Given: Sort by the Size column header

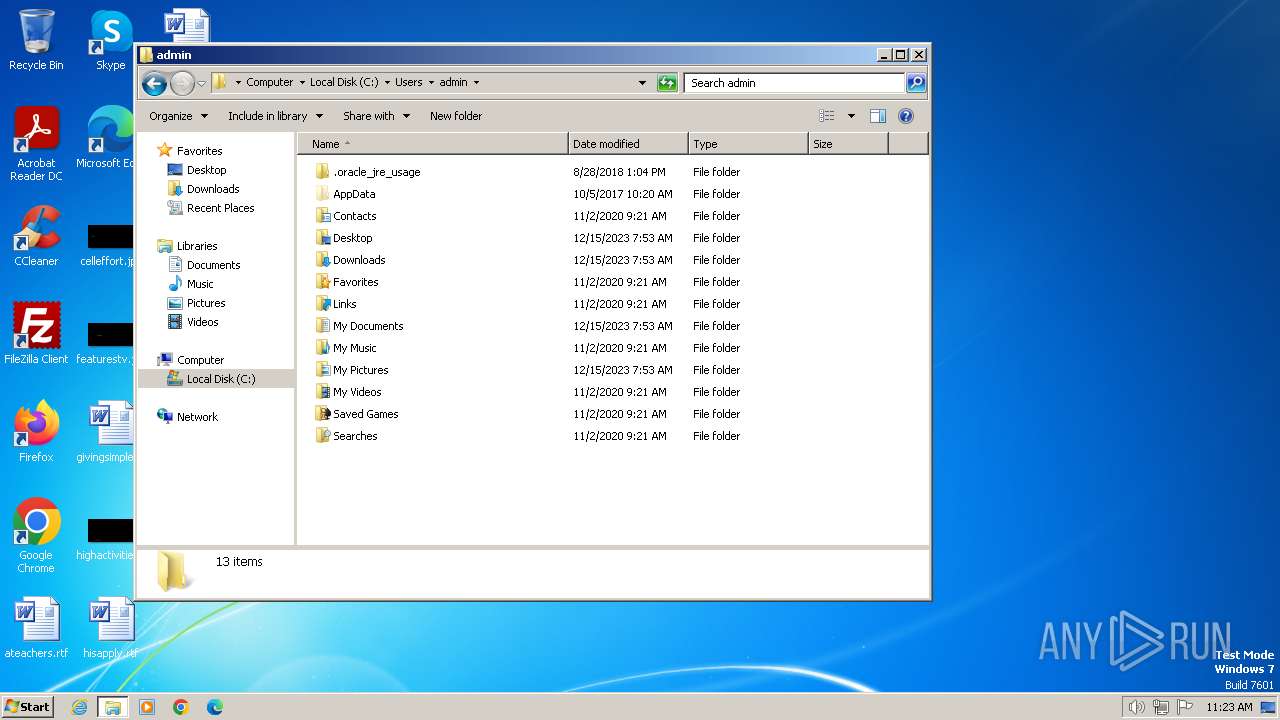Looking at the screenshot, I should click(848, 144).
